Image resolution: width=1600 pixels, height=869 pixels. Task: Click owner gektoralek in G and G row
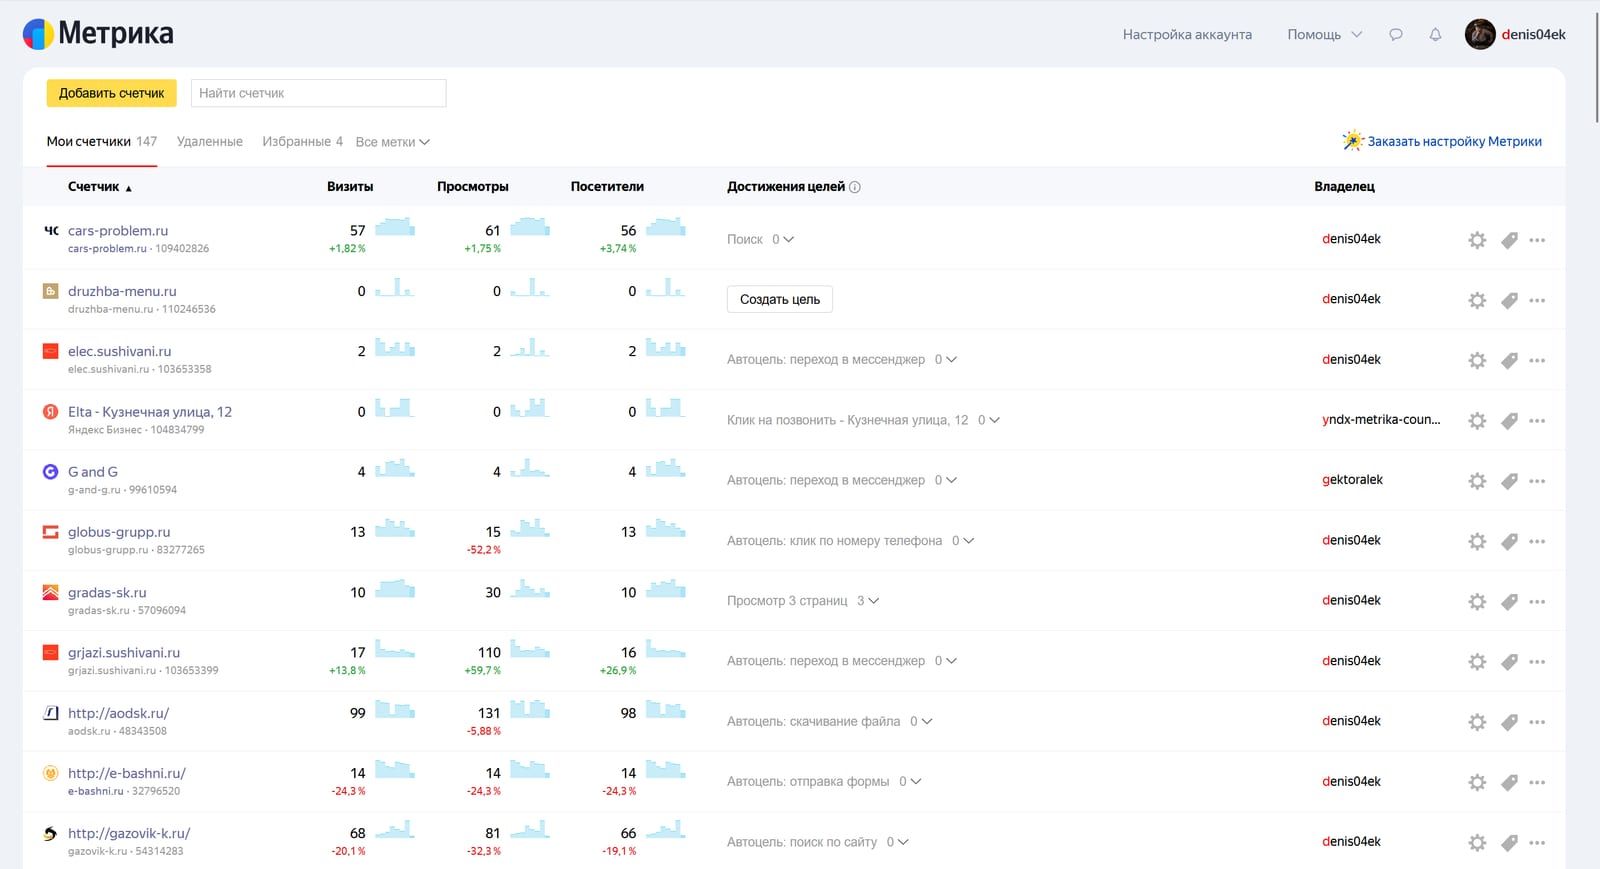click(x=1352, y=479)
